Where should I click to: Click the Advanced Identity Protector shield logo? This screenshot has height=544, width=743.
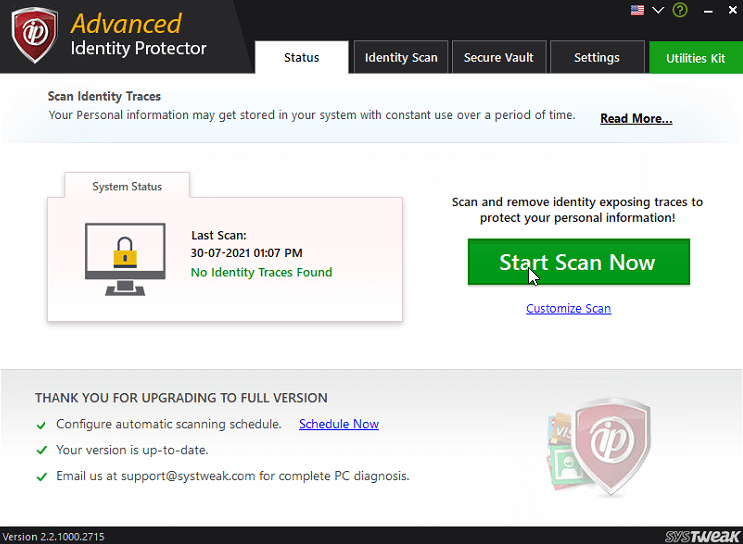click(35, 35)
